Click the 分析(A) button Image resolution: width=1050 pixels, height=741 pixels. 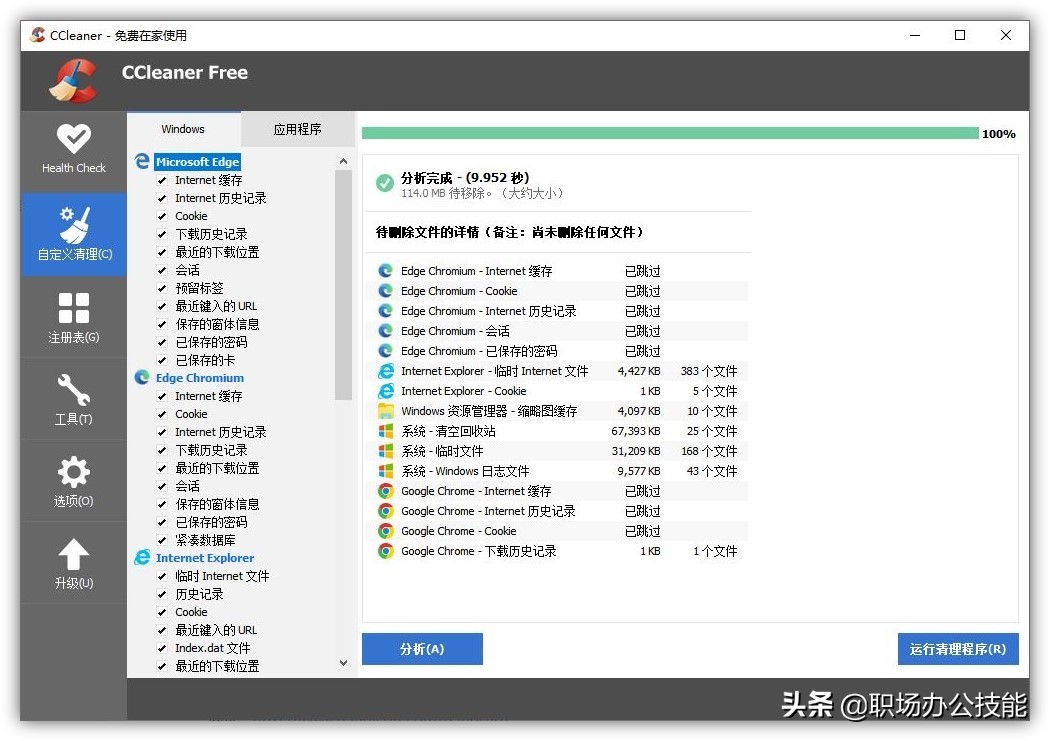tap(421, 649)
